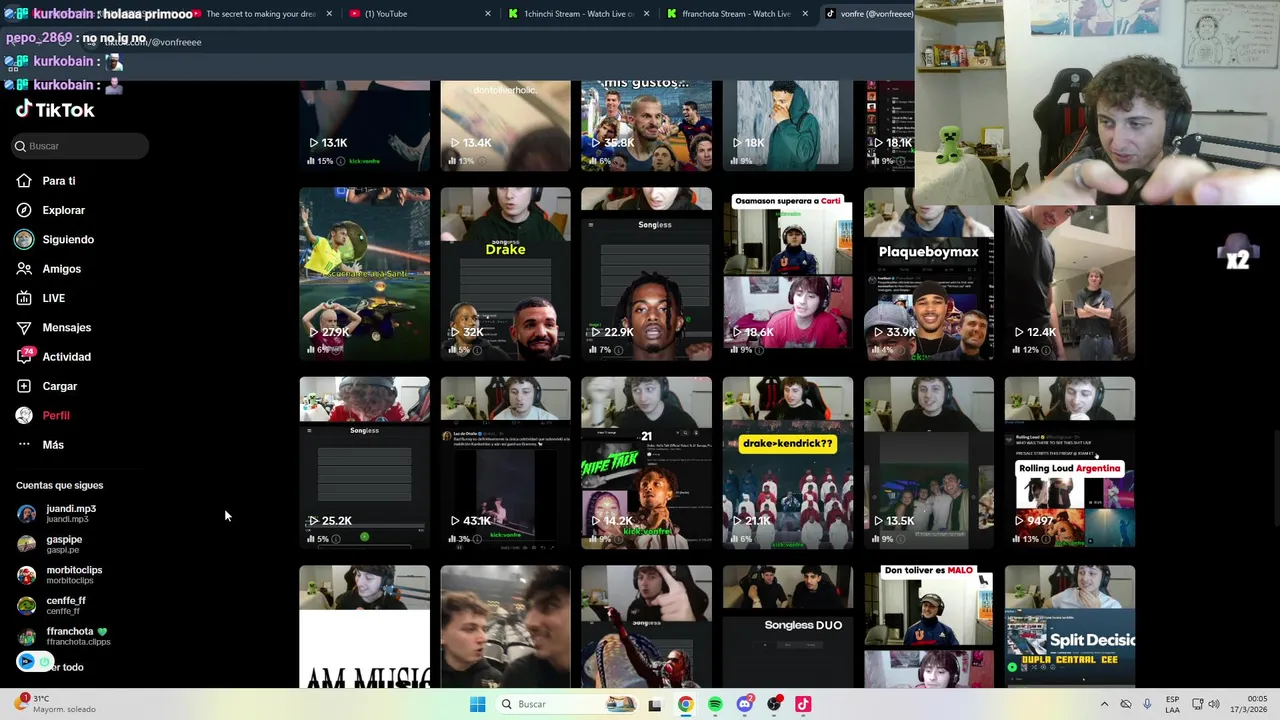Screen dimensions: 1280x720
Task: Close the (1) YouTube tab
Action: tap(488, 14)
